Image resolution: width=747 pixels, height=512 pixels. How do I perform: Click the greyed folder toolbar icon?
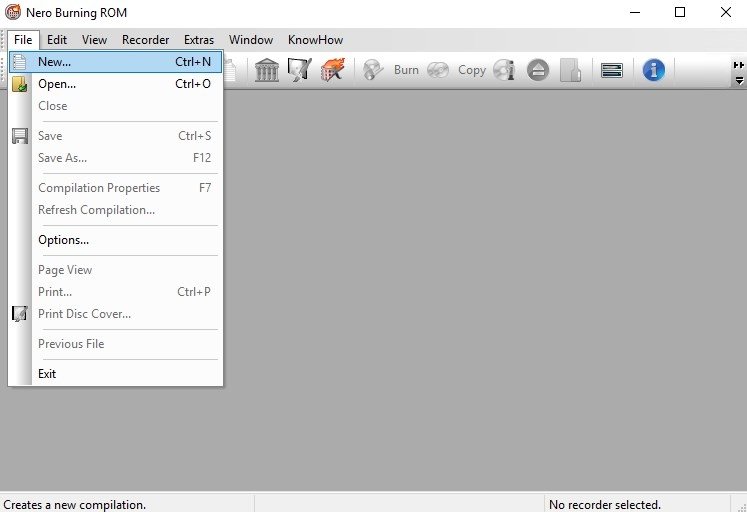[x=570, y=70]
